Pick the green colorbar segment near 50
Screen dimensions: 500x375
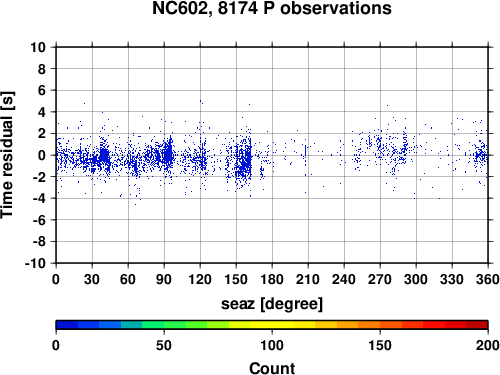click(164, 325)
